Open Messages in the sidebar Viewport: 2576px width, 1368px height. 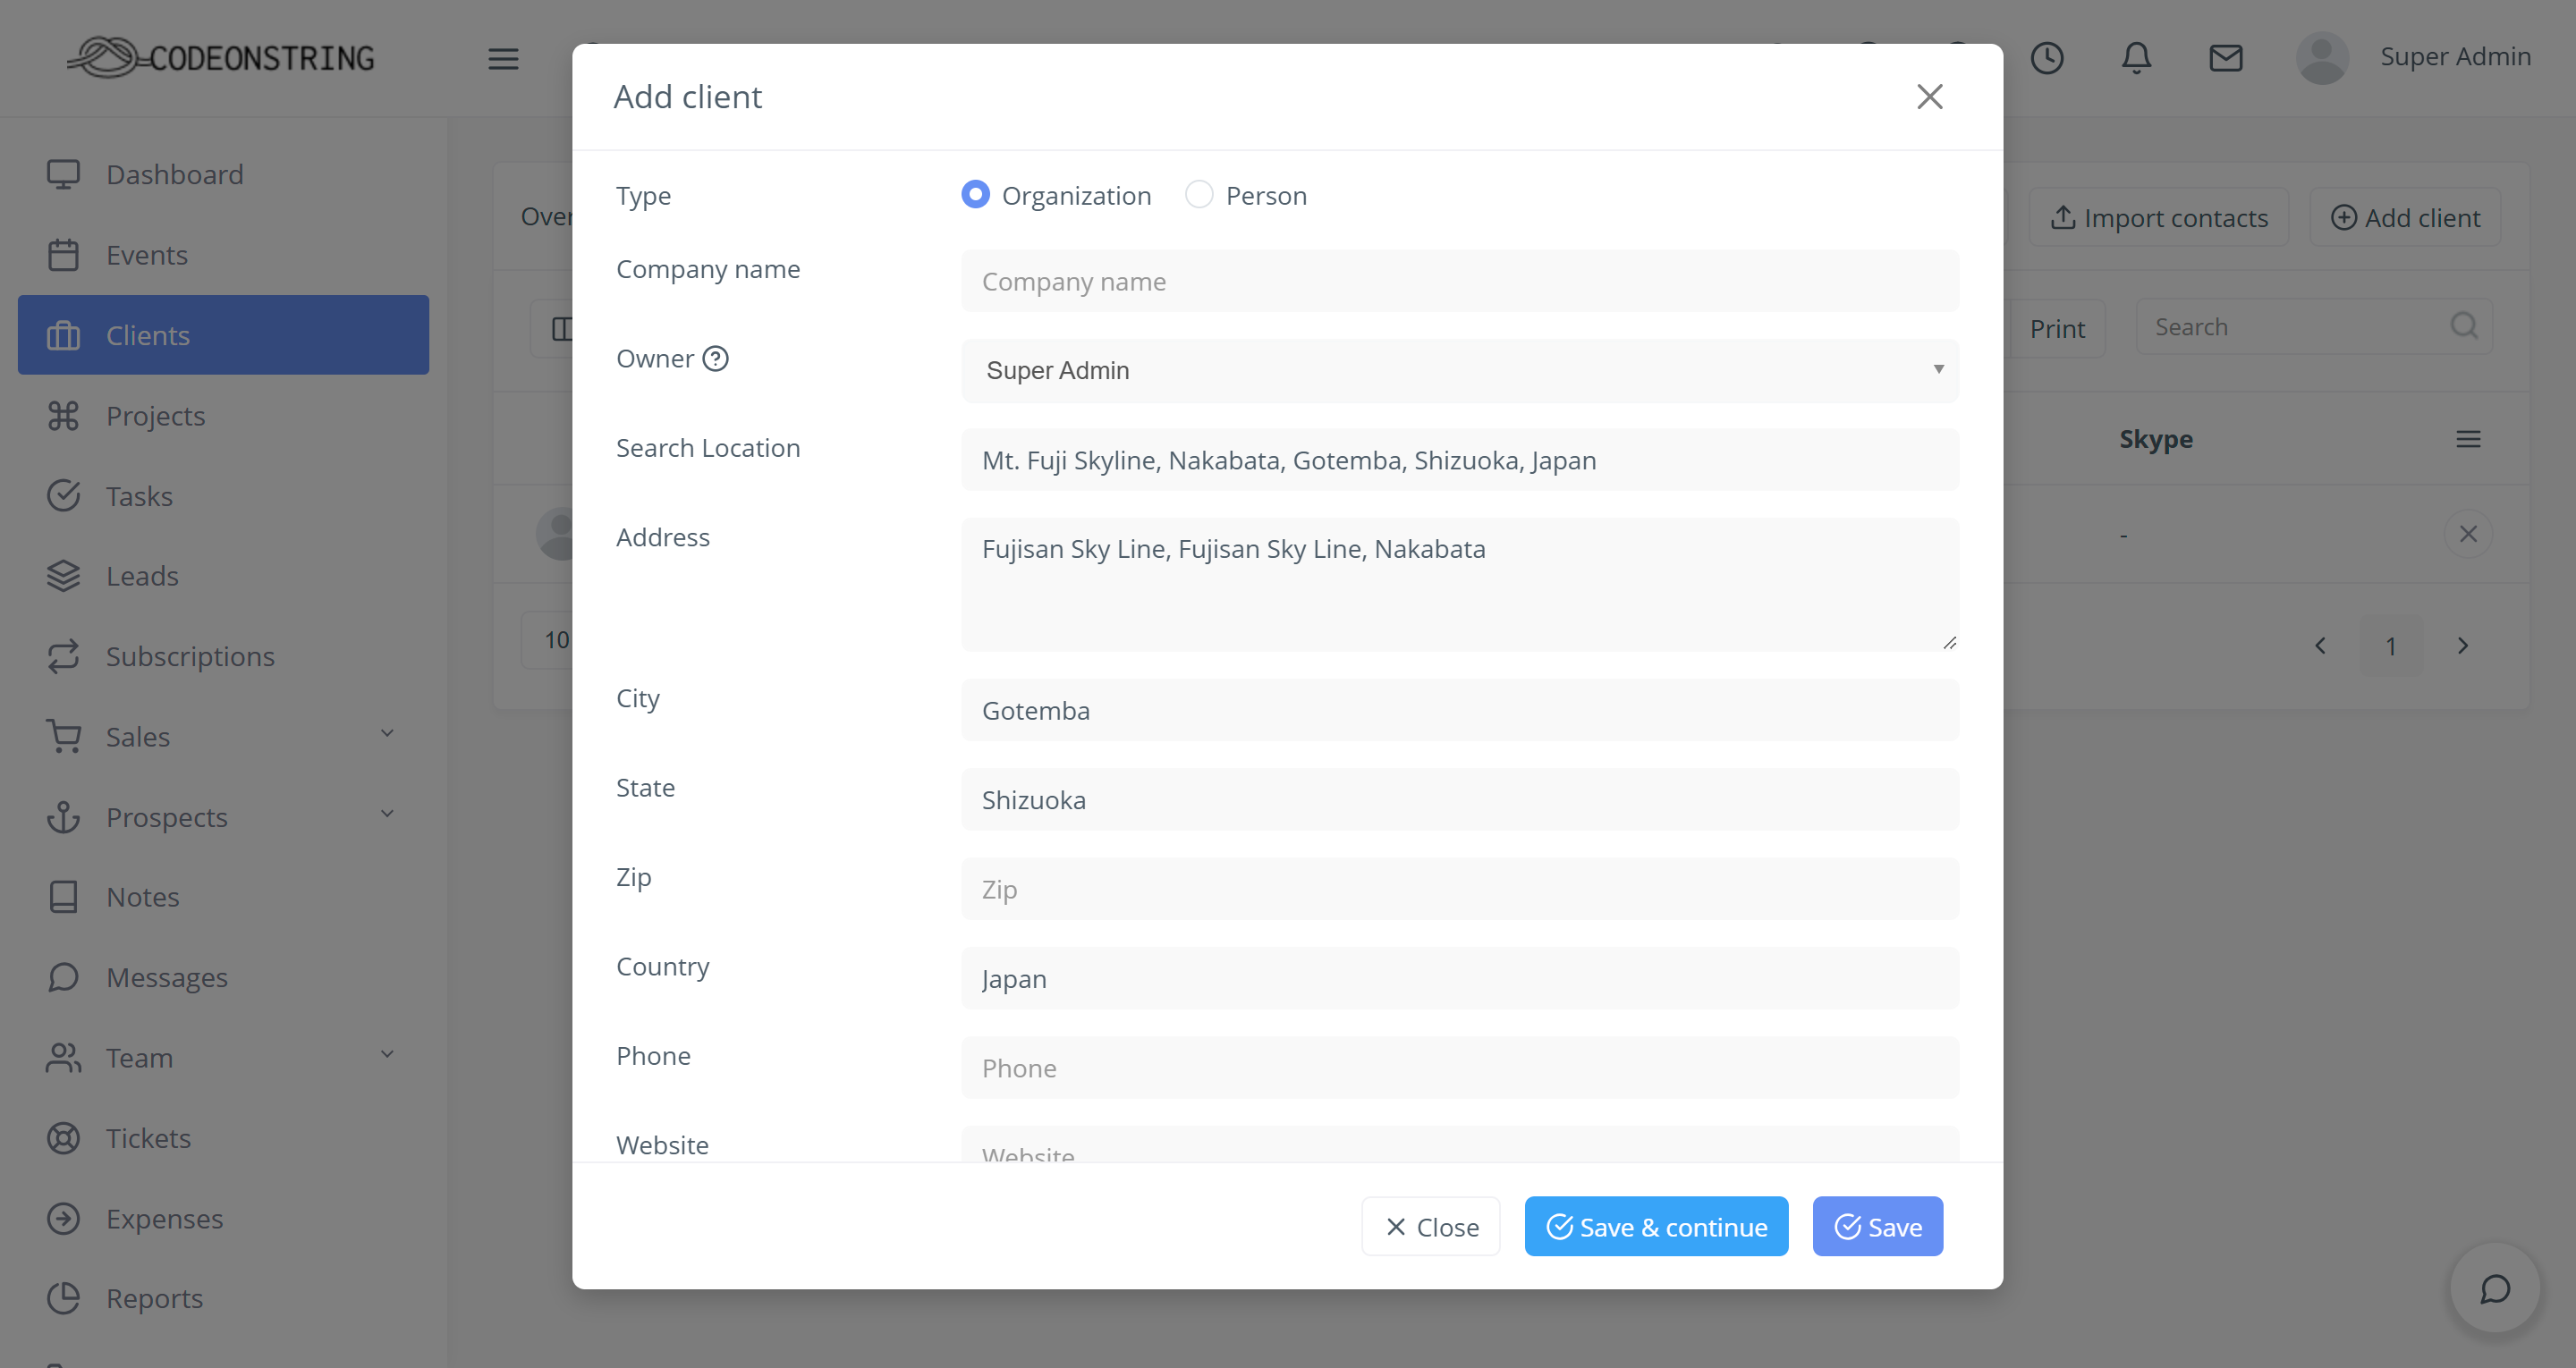tap(223, 977)
